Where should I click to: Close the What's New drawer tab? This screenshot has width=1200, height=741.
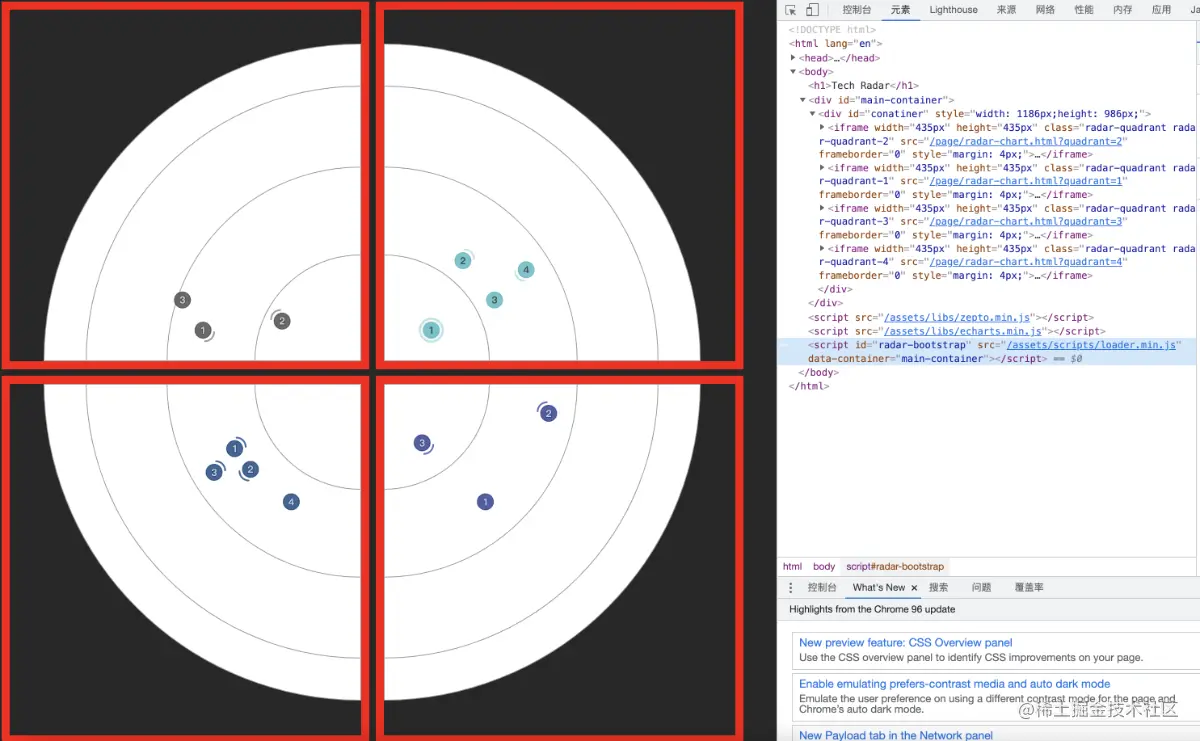click(914, 588)
